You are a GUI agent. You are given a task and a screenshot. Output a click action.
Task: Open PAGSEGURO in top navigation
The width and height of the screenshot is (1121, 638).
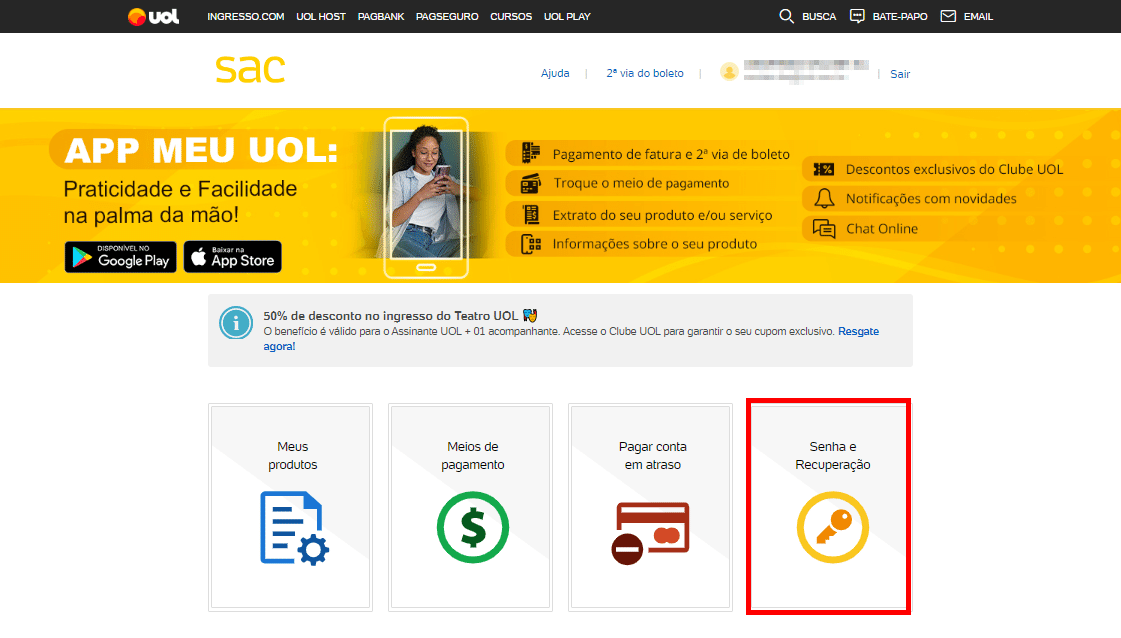[x=447, y=16]
